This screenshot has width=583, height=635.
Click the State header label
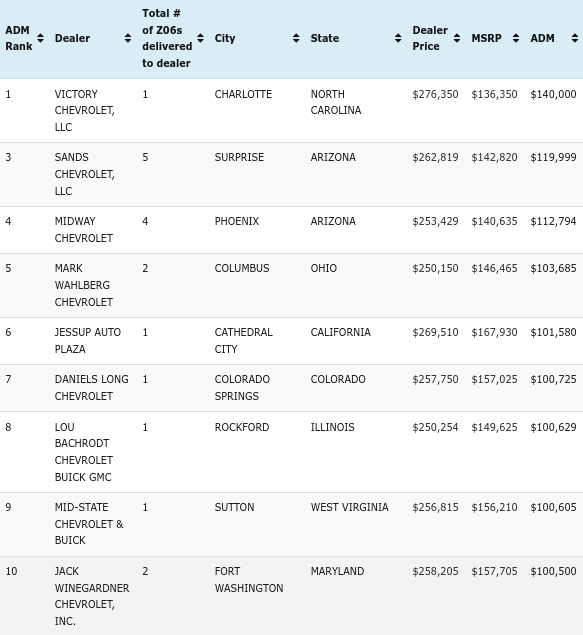(325, 38)
